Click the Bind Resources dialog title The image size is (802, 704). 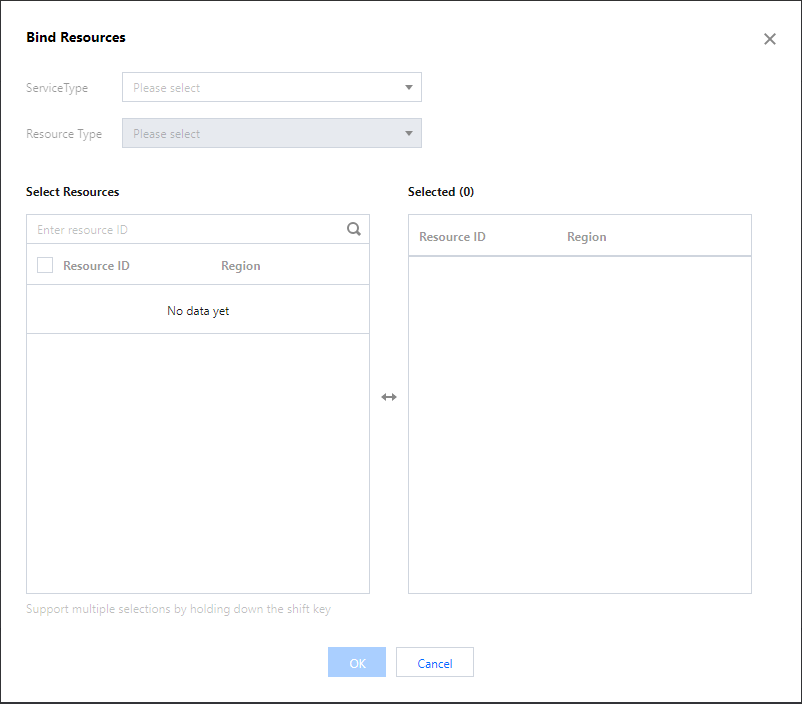pos(76,38)
